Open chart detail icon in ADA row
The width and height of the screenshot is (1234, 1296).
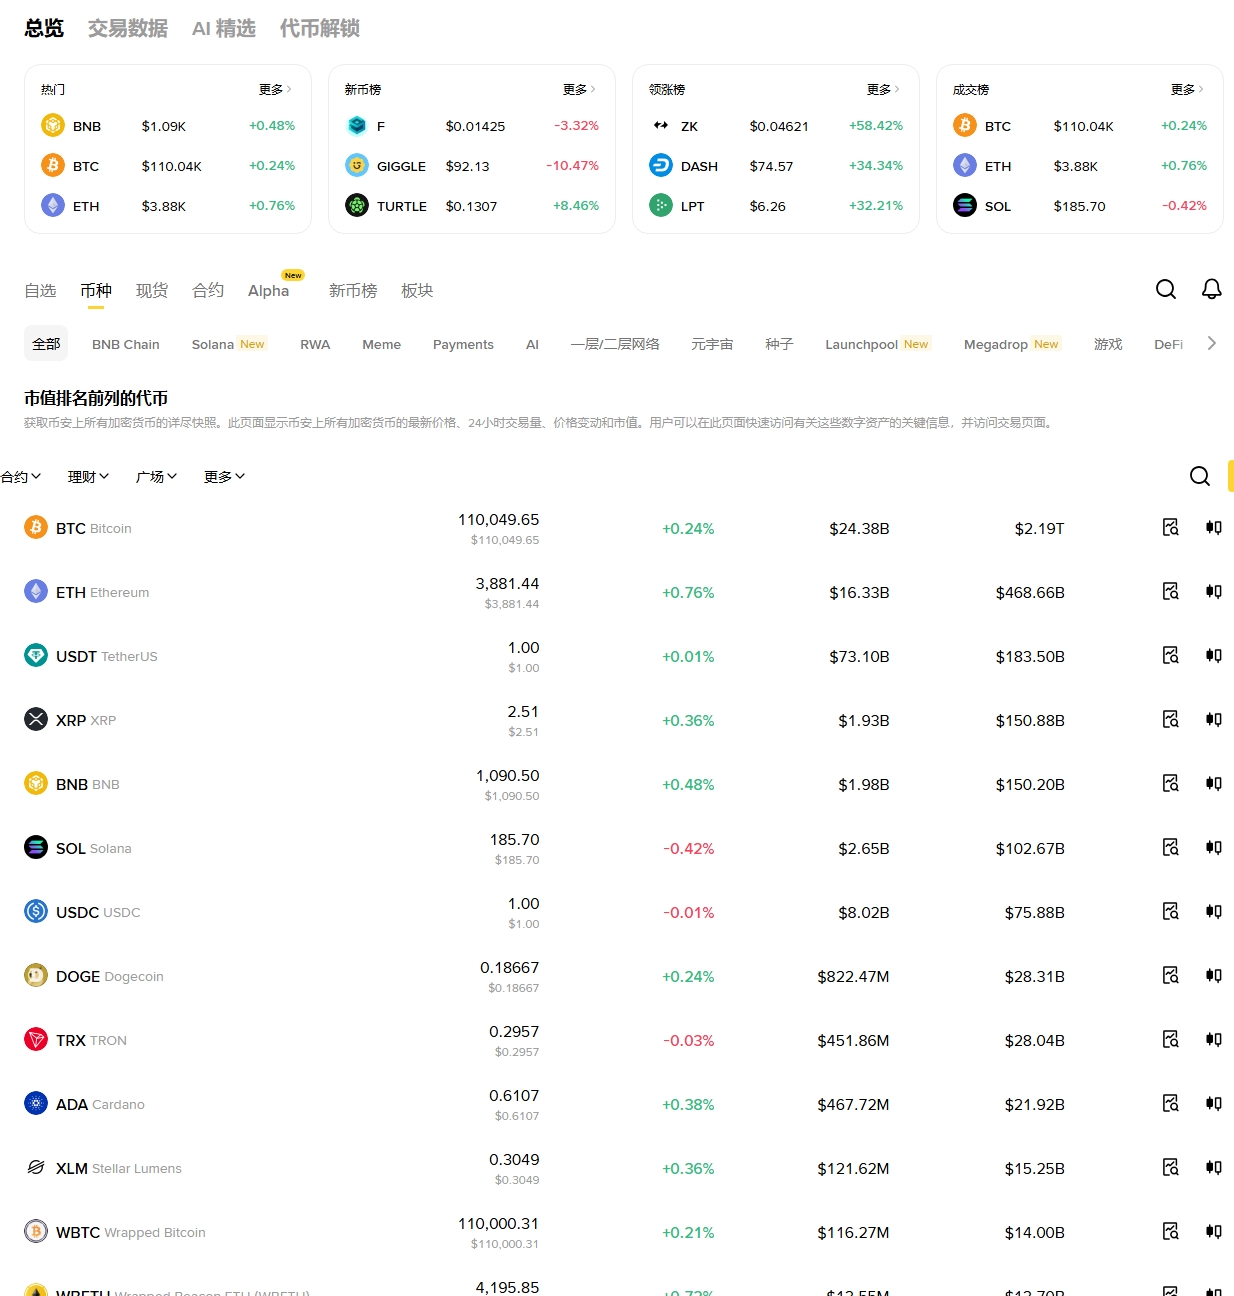pos(1170,1103)
